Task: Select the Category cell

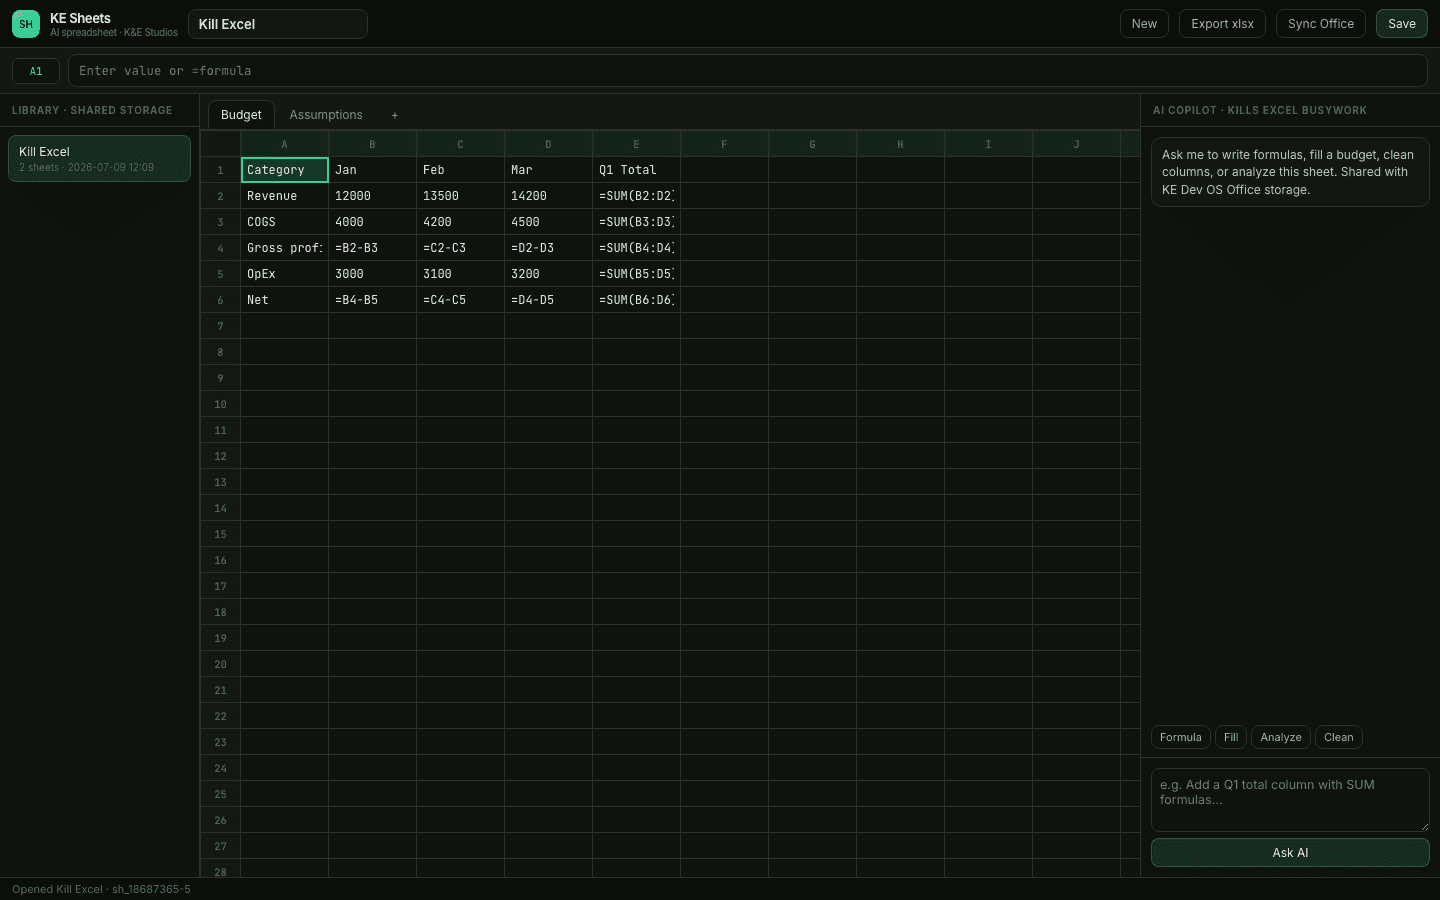Action: coord(284,170)
